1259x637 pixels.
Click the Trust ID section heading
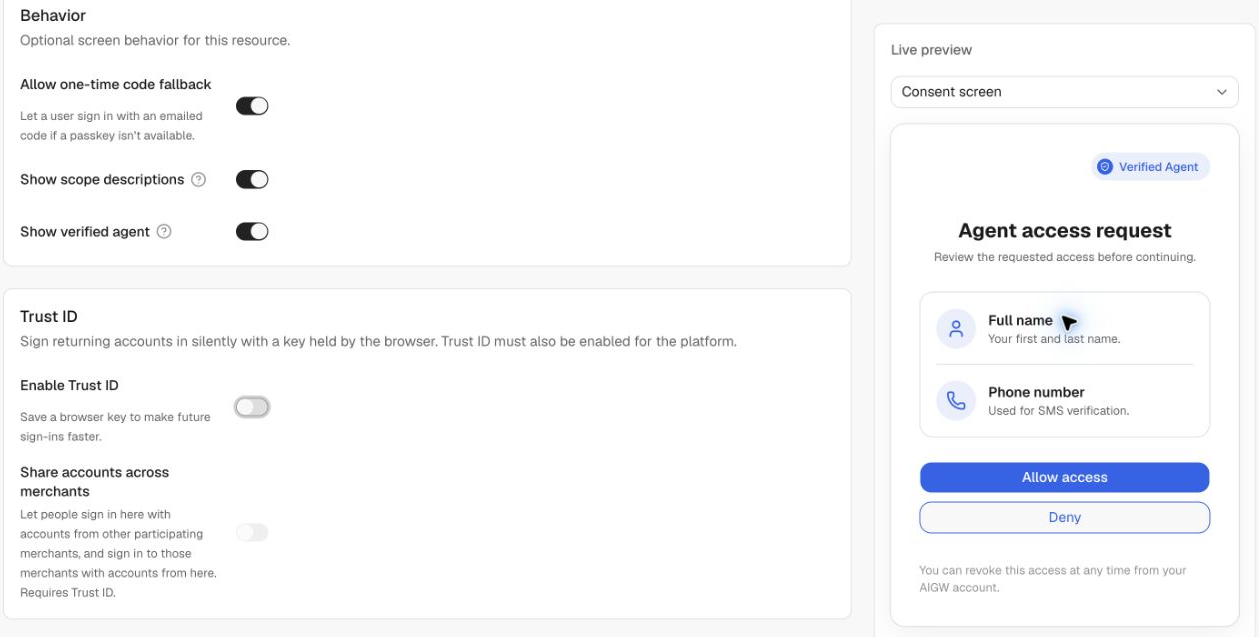coord(49,317)
